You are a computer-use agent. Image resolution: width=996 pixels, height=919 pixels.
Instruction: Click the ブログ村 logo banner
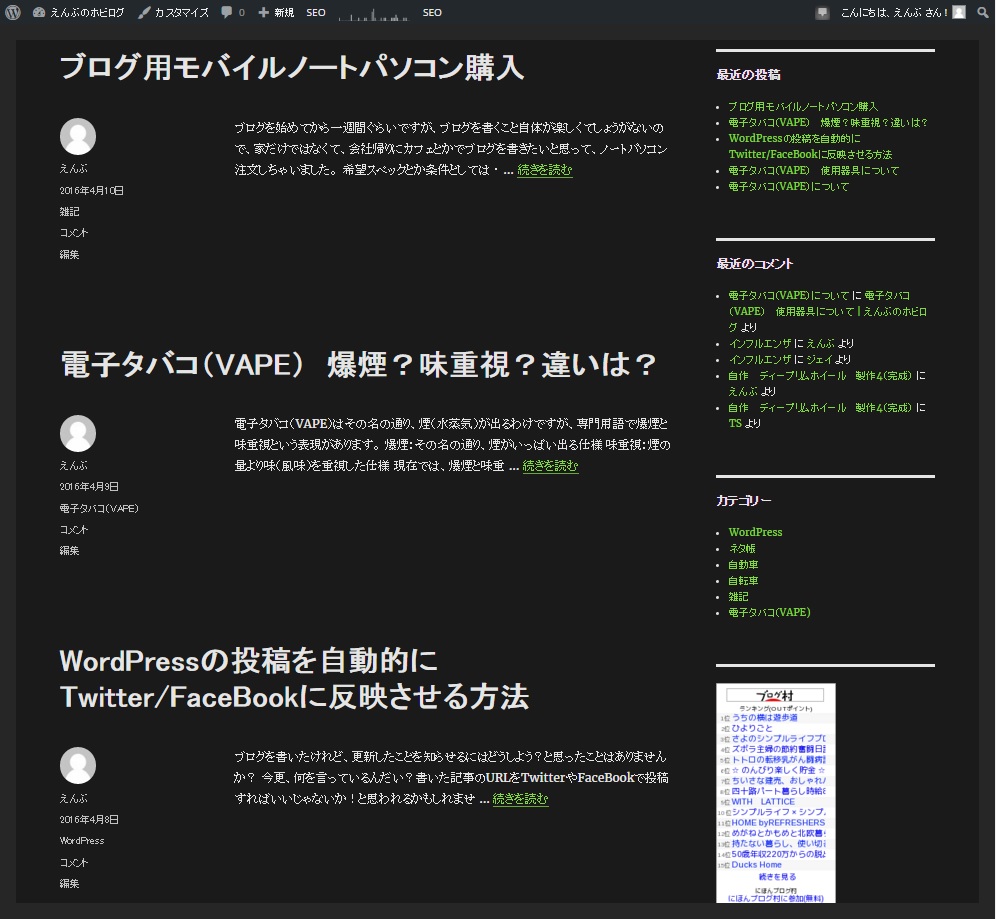coord(775,695)
